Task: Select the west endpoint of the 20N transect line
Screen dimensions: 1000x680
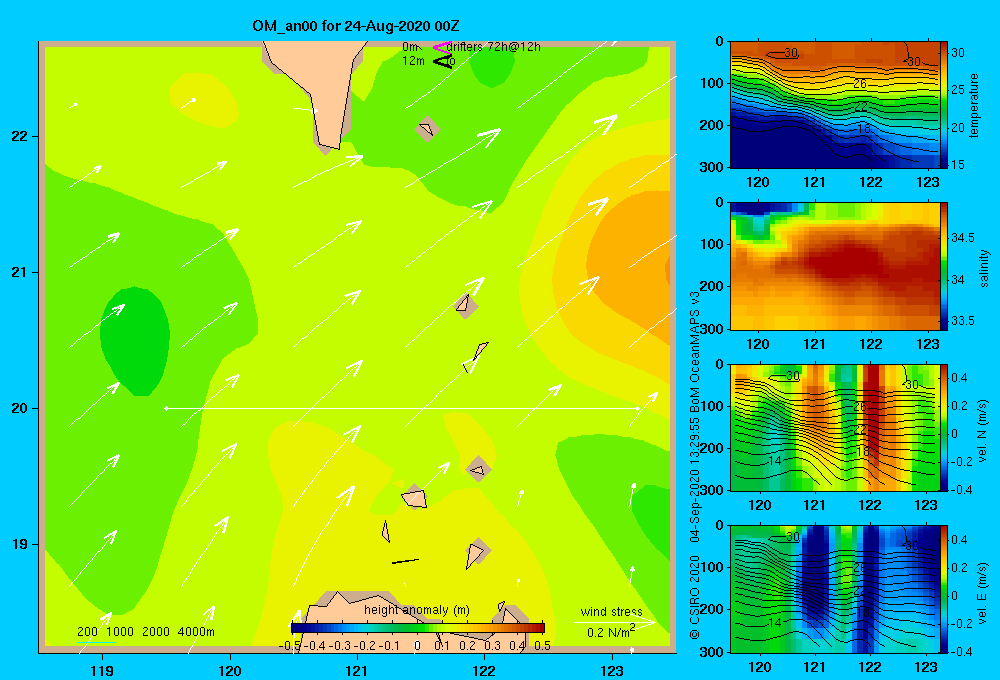Action: [x=166, y=408]
